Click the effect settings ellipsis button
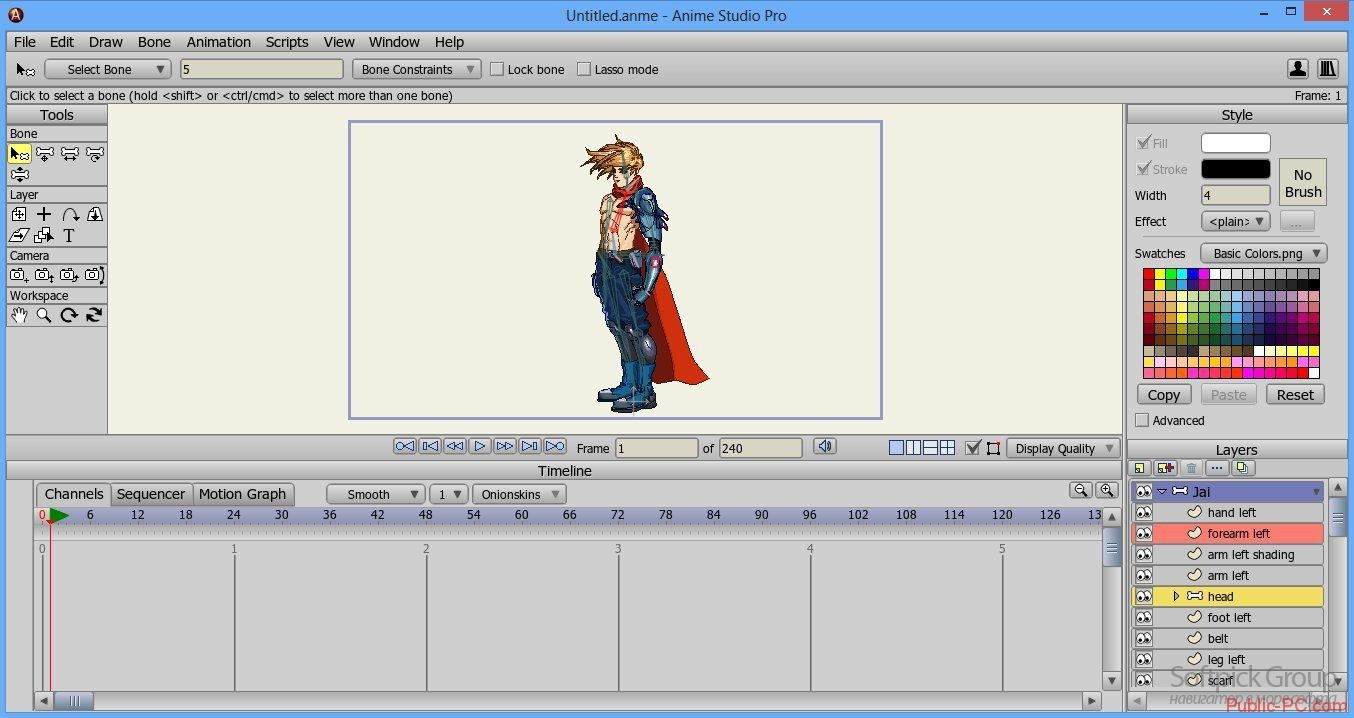 click(x=1297, y=221)
